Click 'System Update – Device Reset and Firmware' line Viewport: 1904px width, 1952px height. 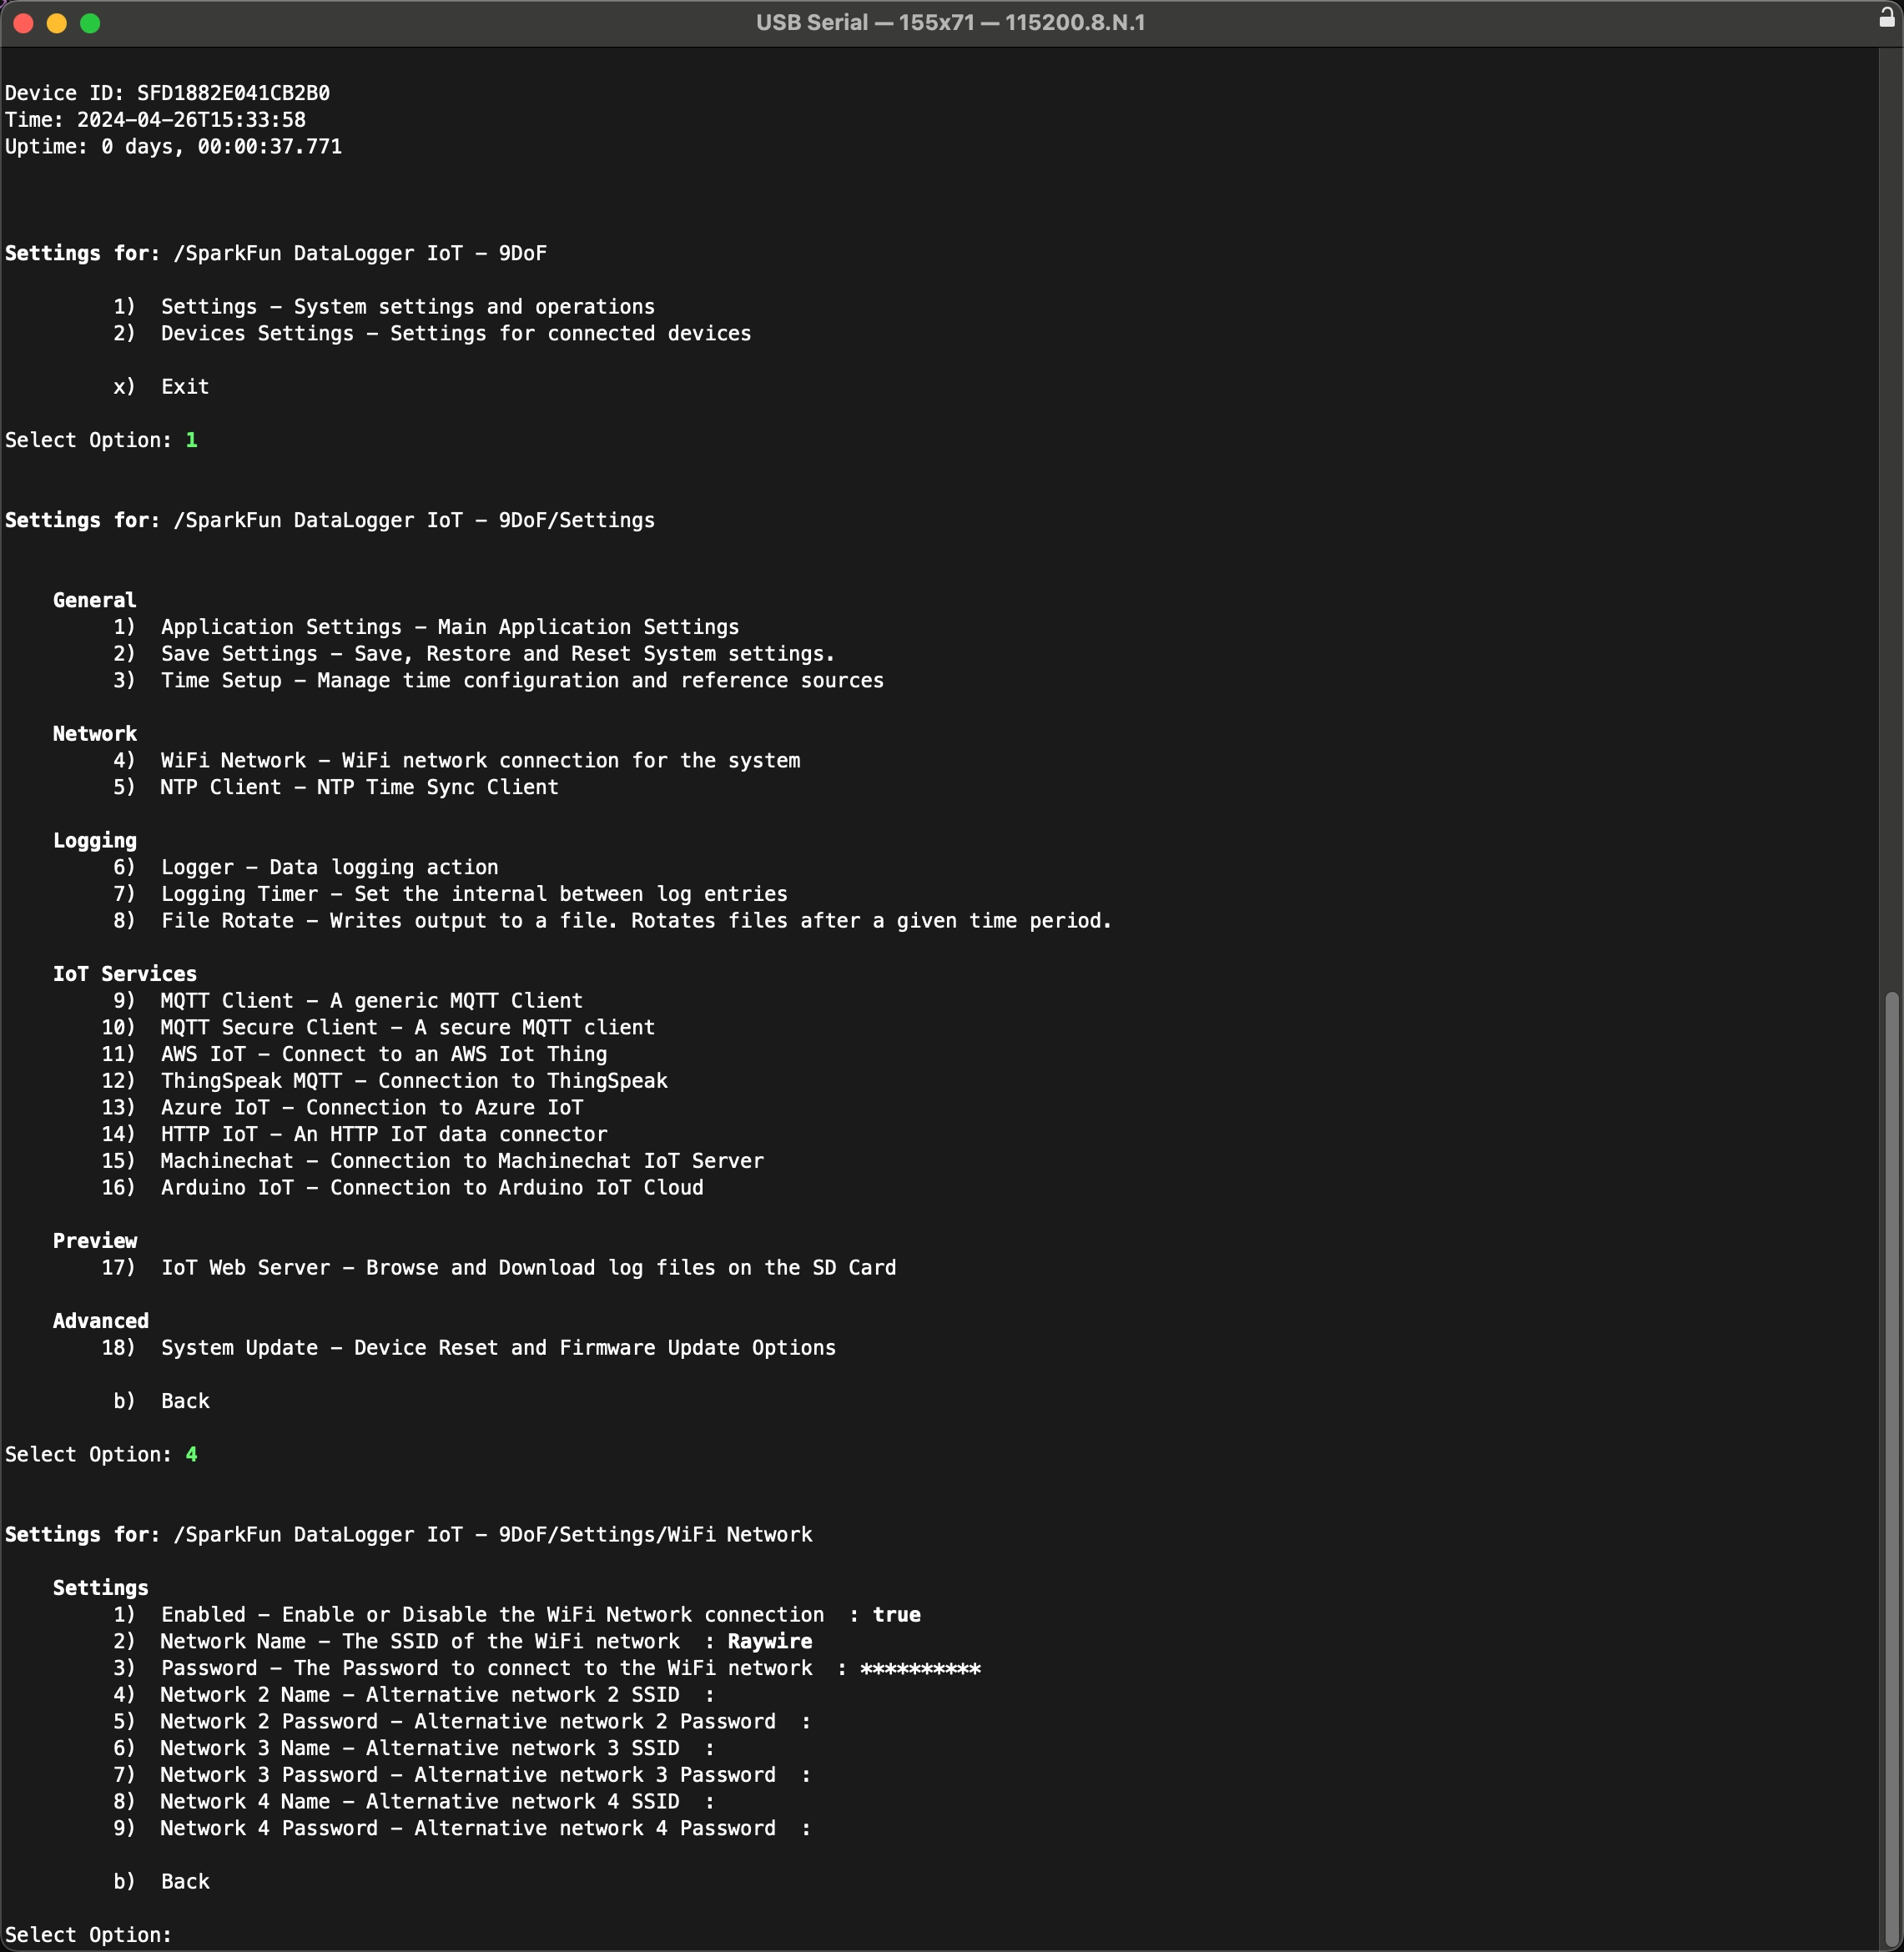468,1348
